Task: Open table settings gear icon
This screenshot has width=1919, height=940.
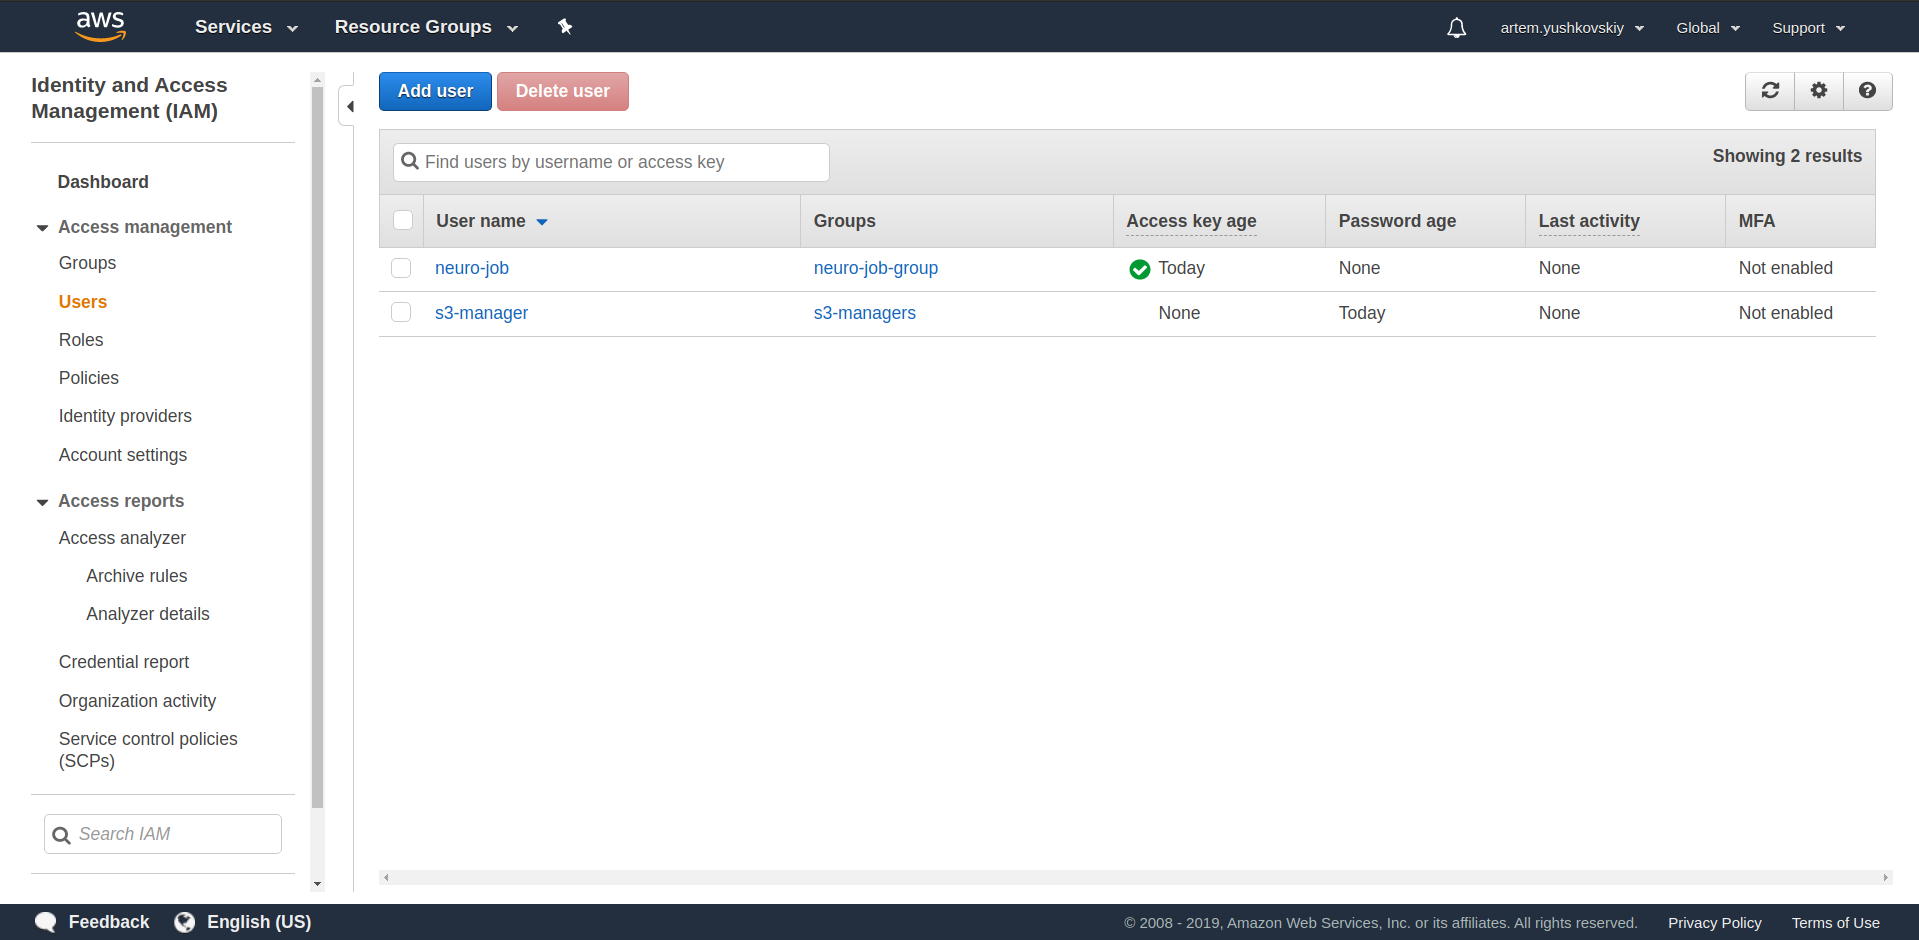Action: click(1819, 91)
